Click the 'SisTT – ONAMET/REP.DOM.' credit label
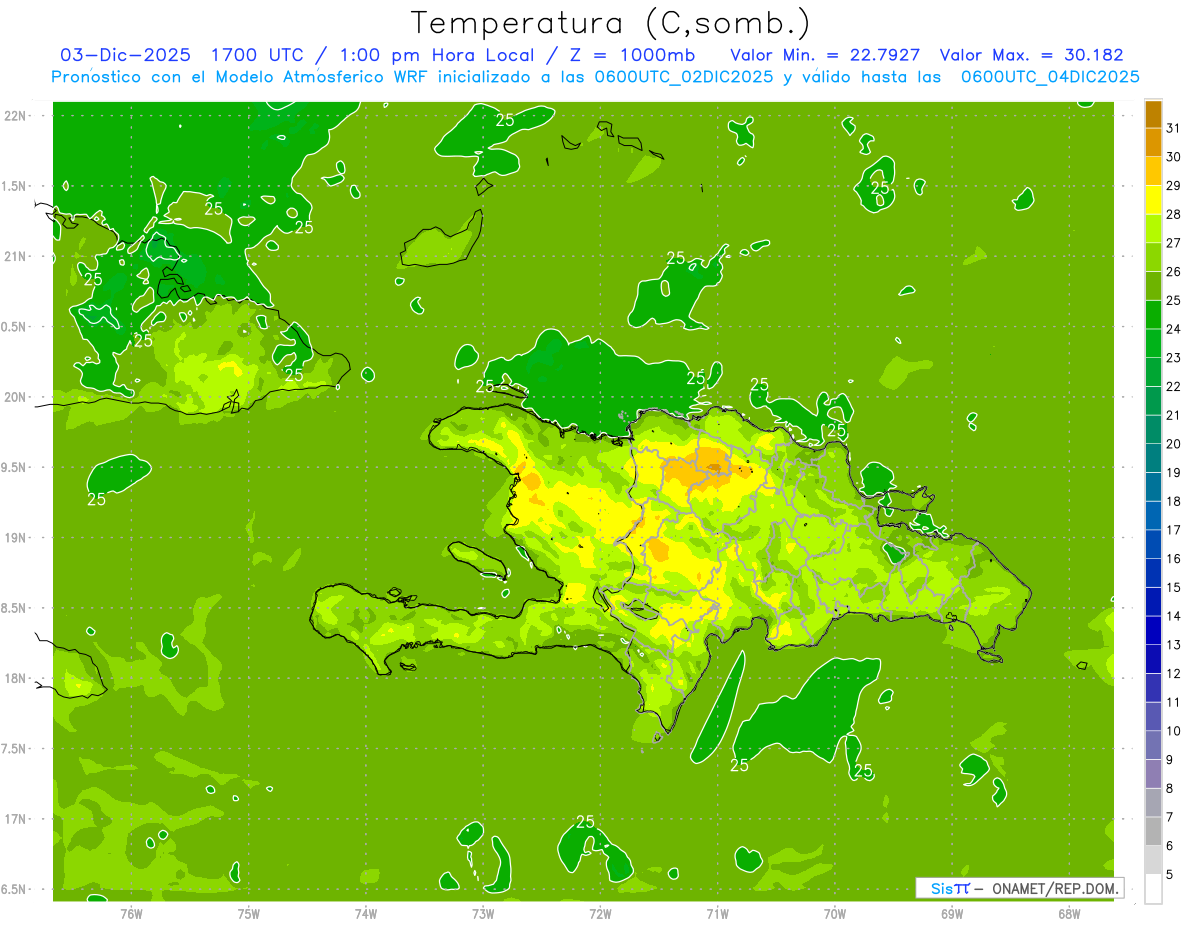 (x=1019, y=888)
